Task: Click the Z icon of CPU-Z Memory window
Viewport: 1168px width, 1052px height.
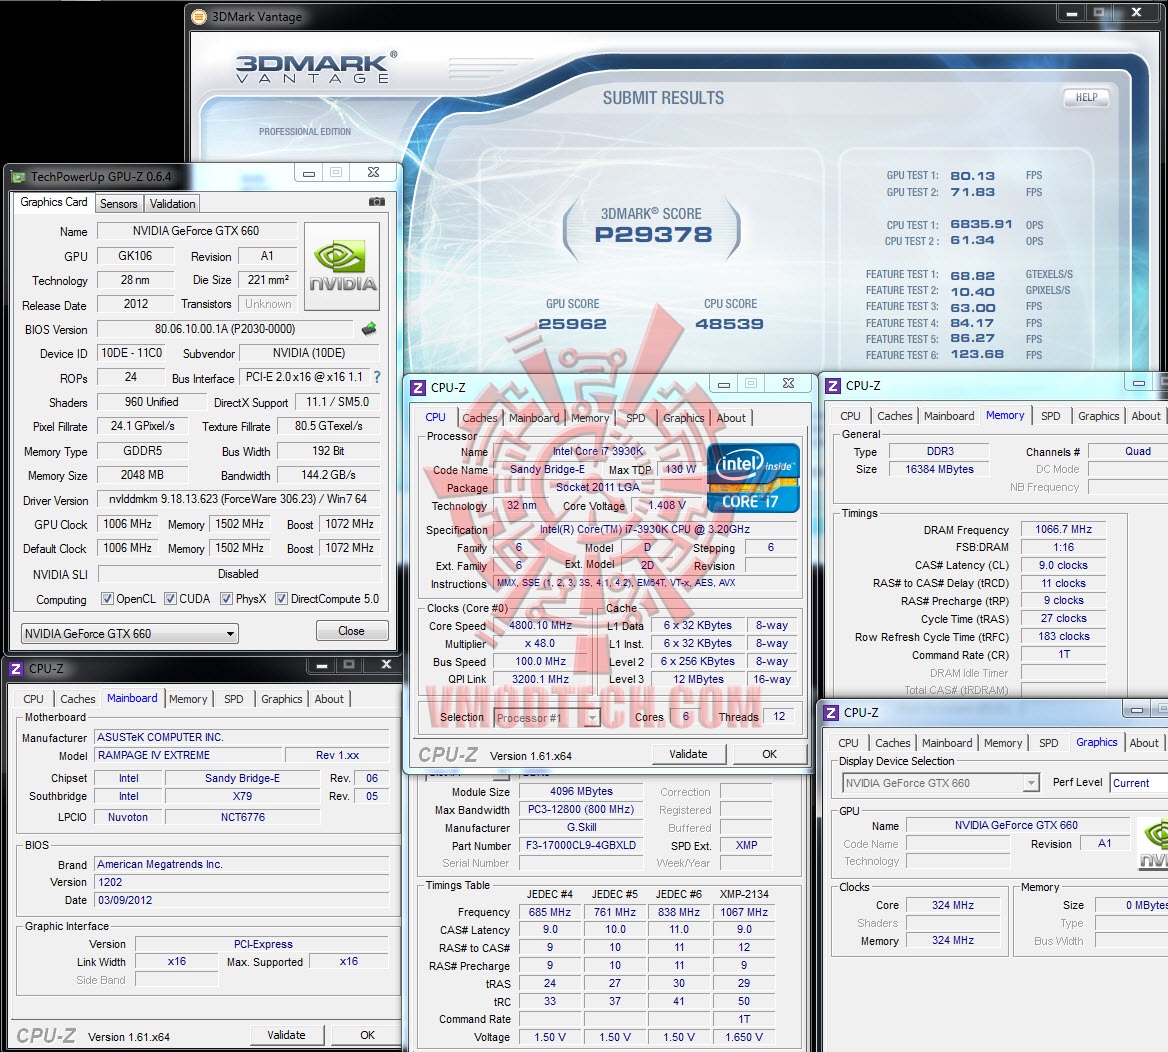Action: [833, 385]
